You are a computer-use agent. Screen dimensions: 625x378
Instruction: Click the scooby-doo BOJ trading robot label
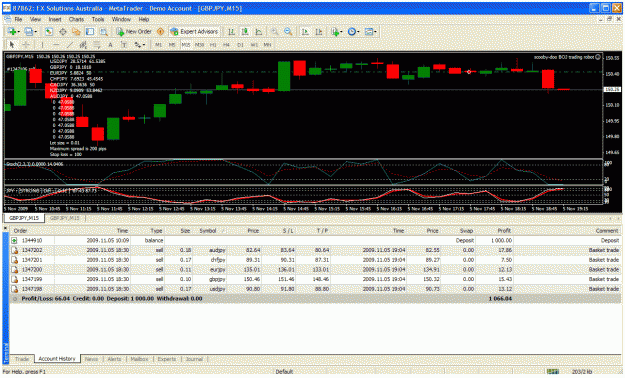[x=564, y=57]
